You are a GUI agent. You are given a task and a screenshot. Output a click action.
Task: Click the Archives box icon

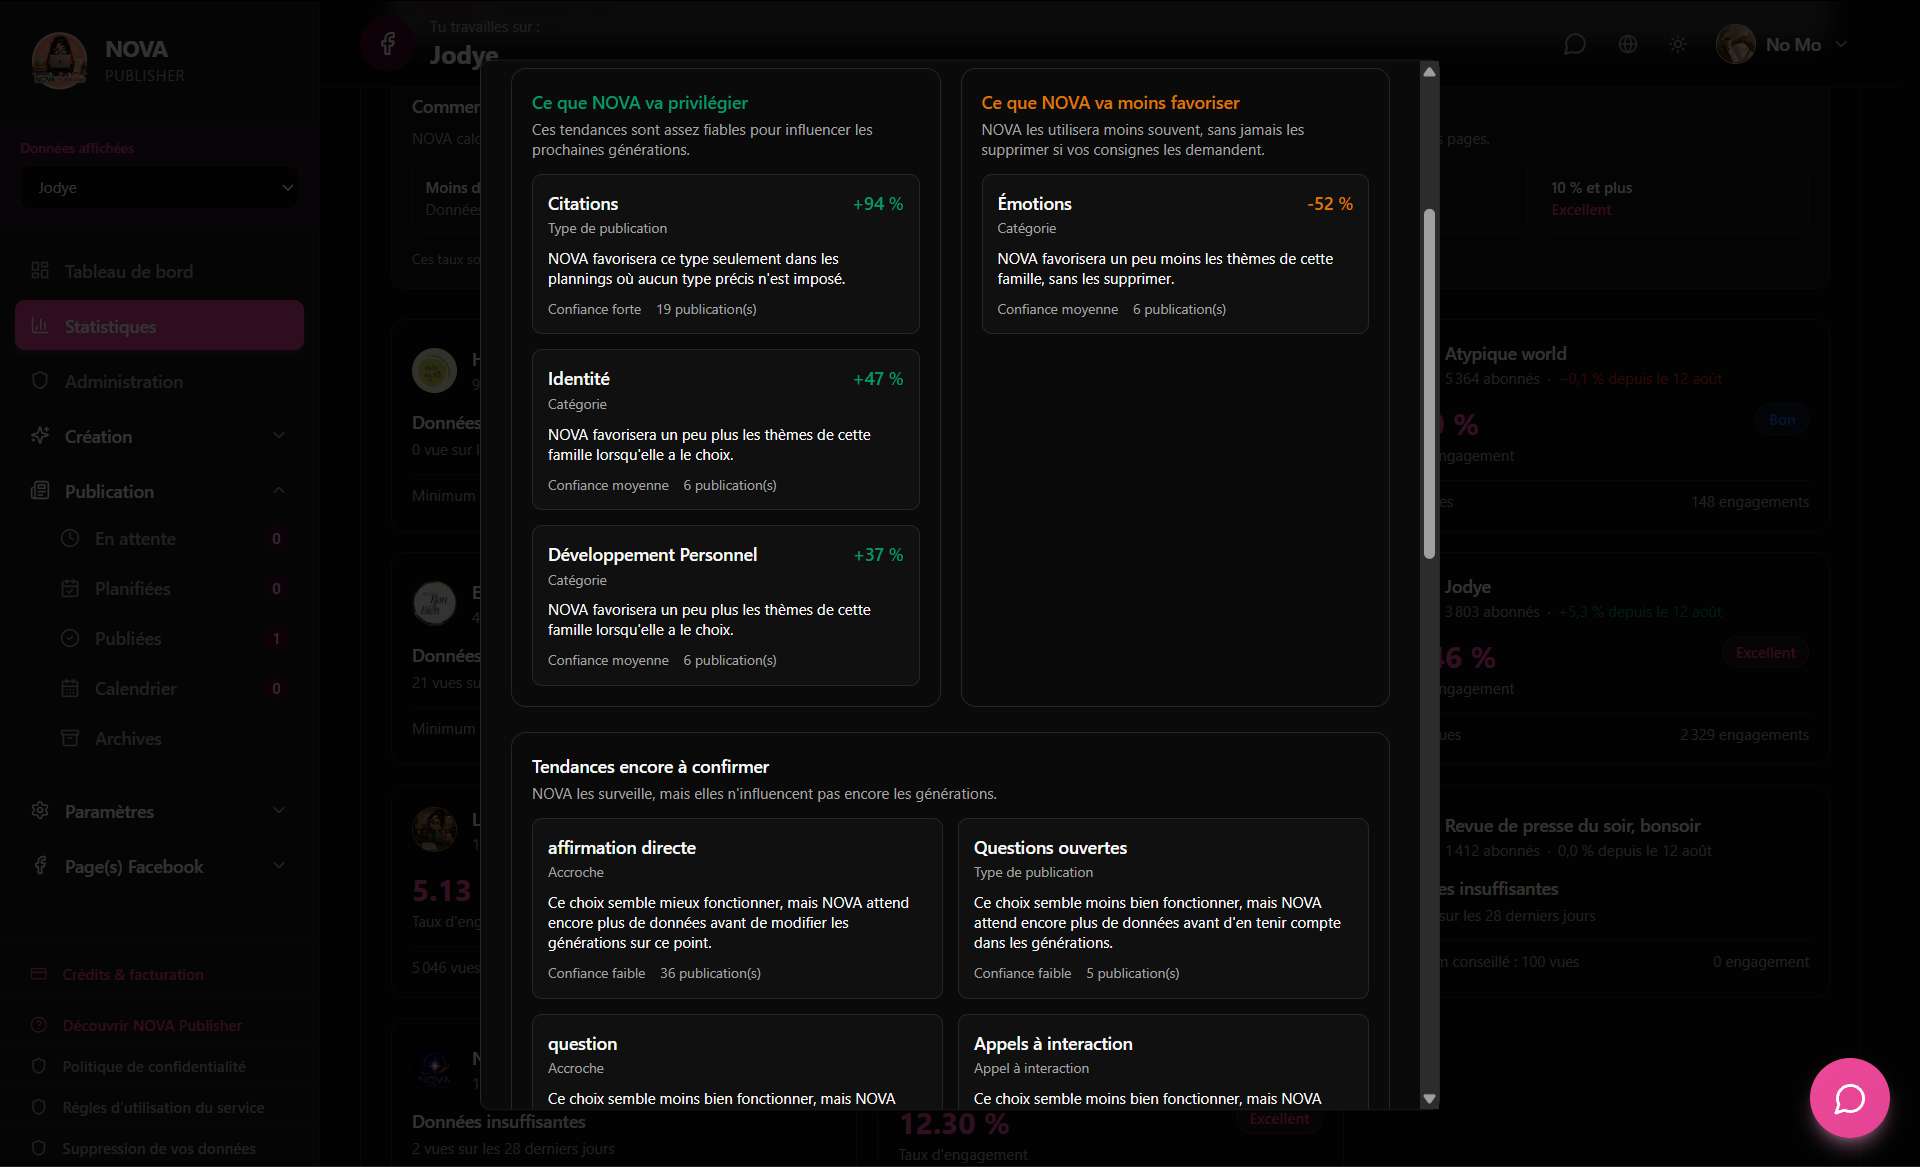[x=70, y=738]
